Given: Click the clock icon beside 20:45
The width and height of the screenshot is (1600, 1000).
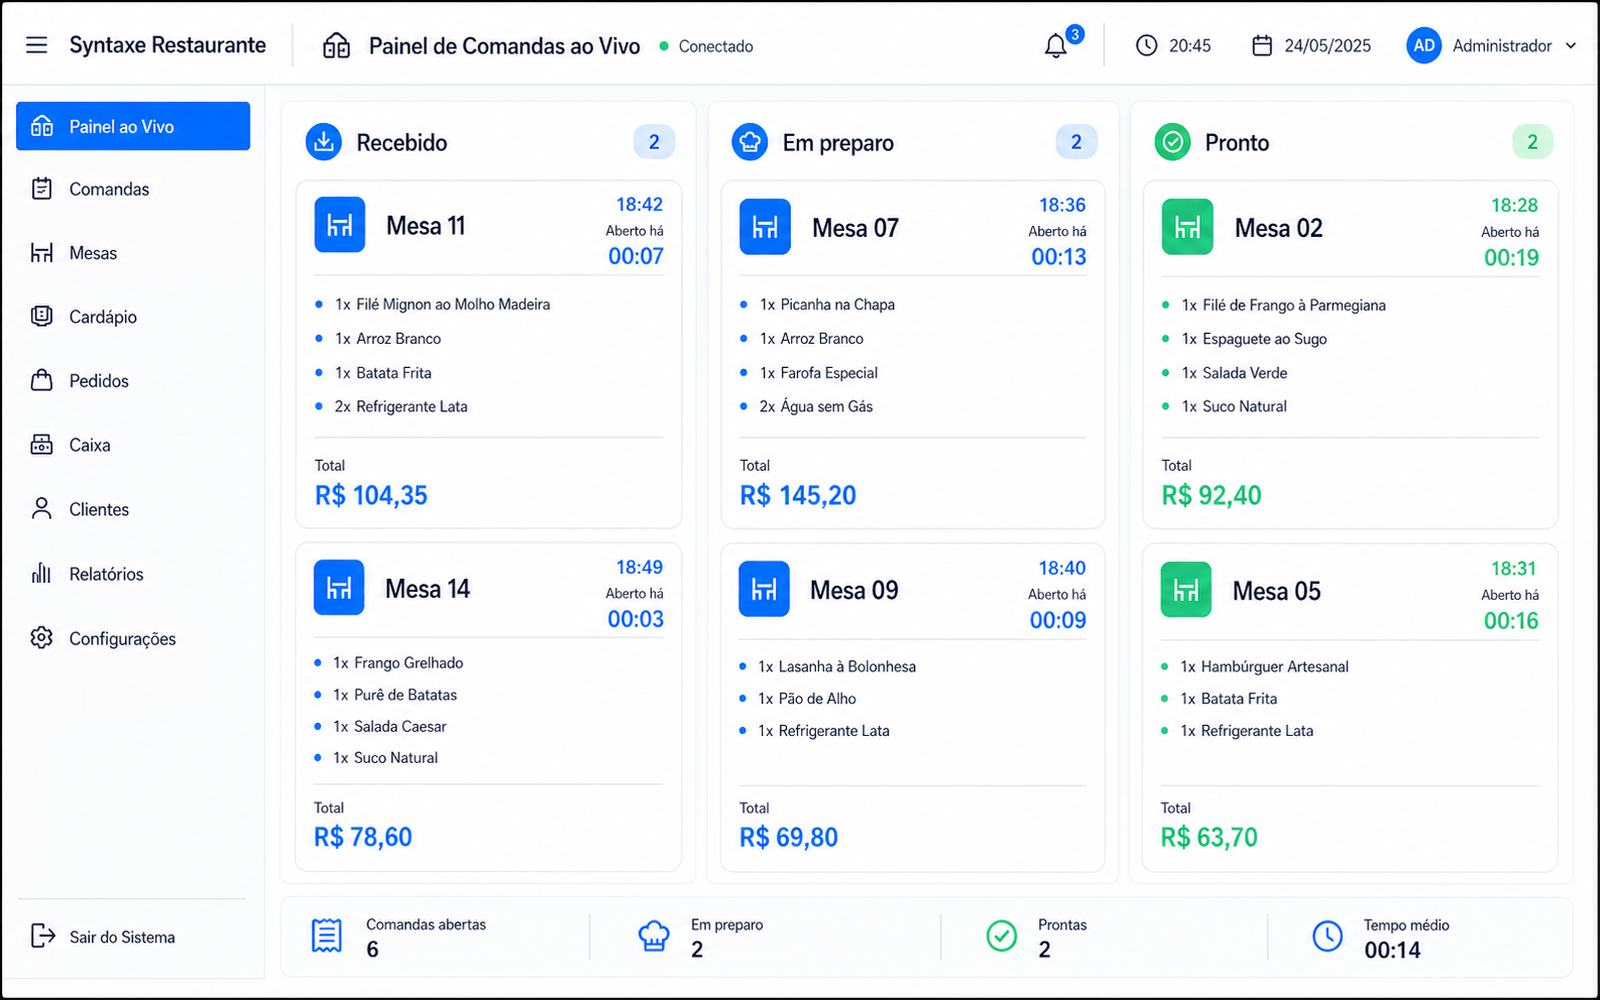Looking at the screenshot, I should tap(1147, 46).
